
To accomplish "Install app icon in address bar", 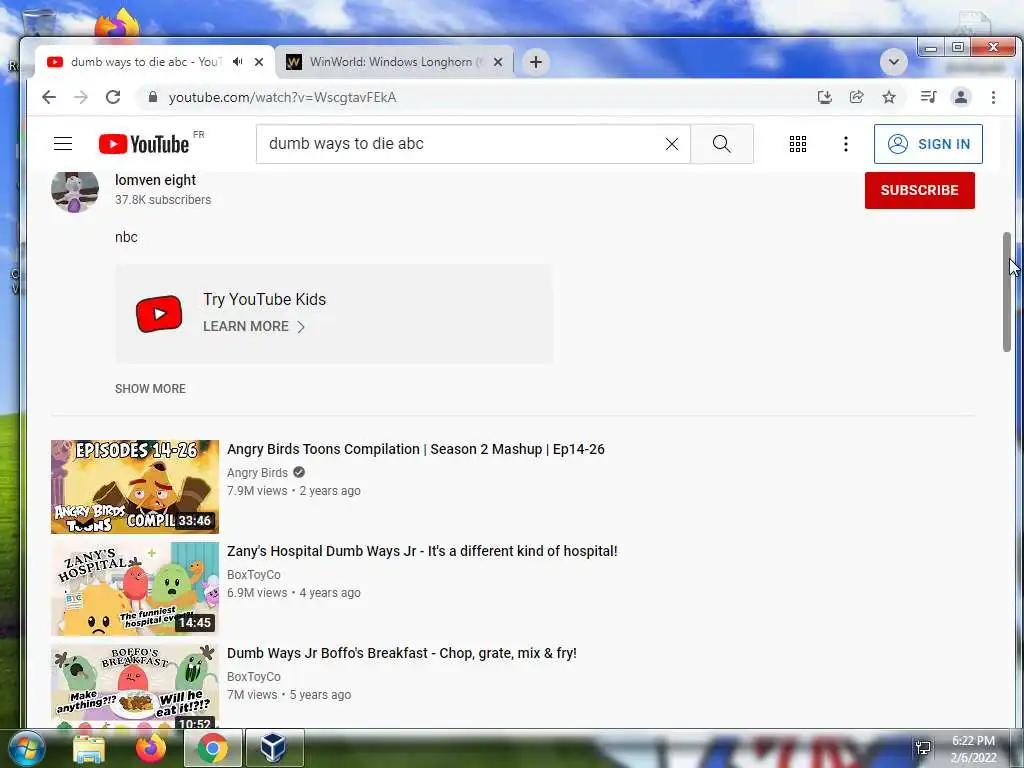I will (825, 97).
